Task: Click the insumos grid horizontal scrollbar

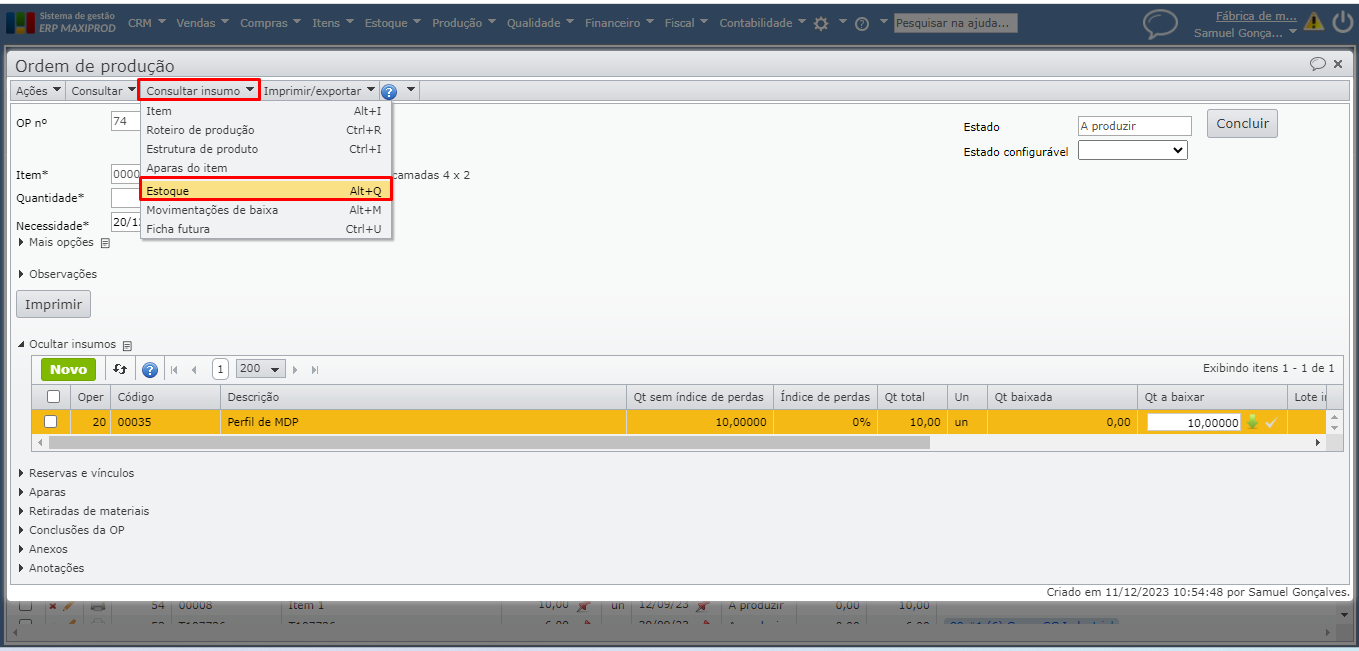Action: click(488, 442)
